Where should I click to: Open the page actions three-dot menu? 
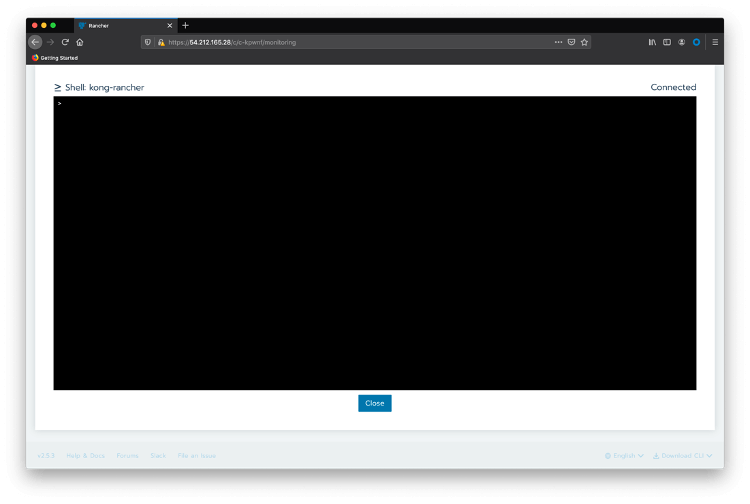click(558, 42)
